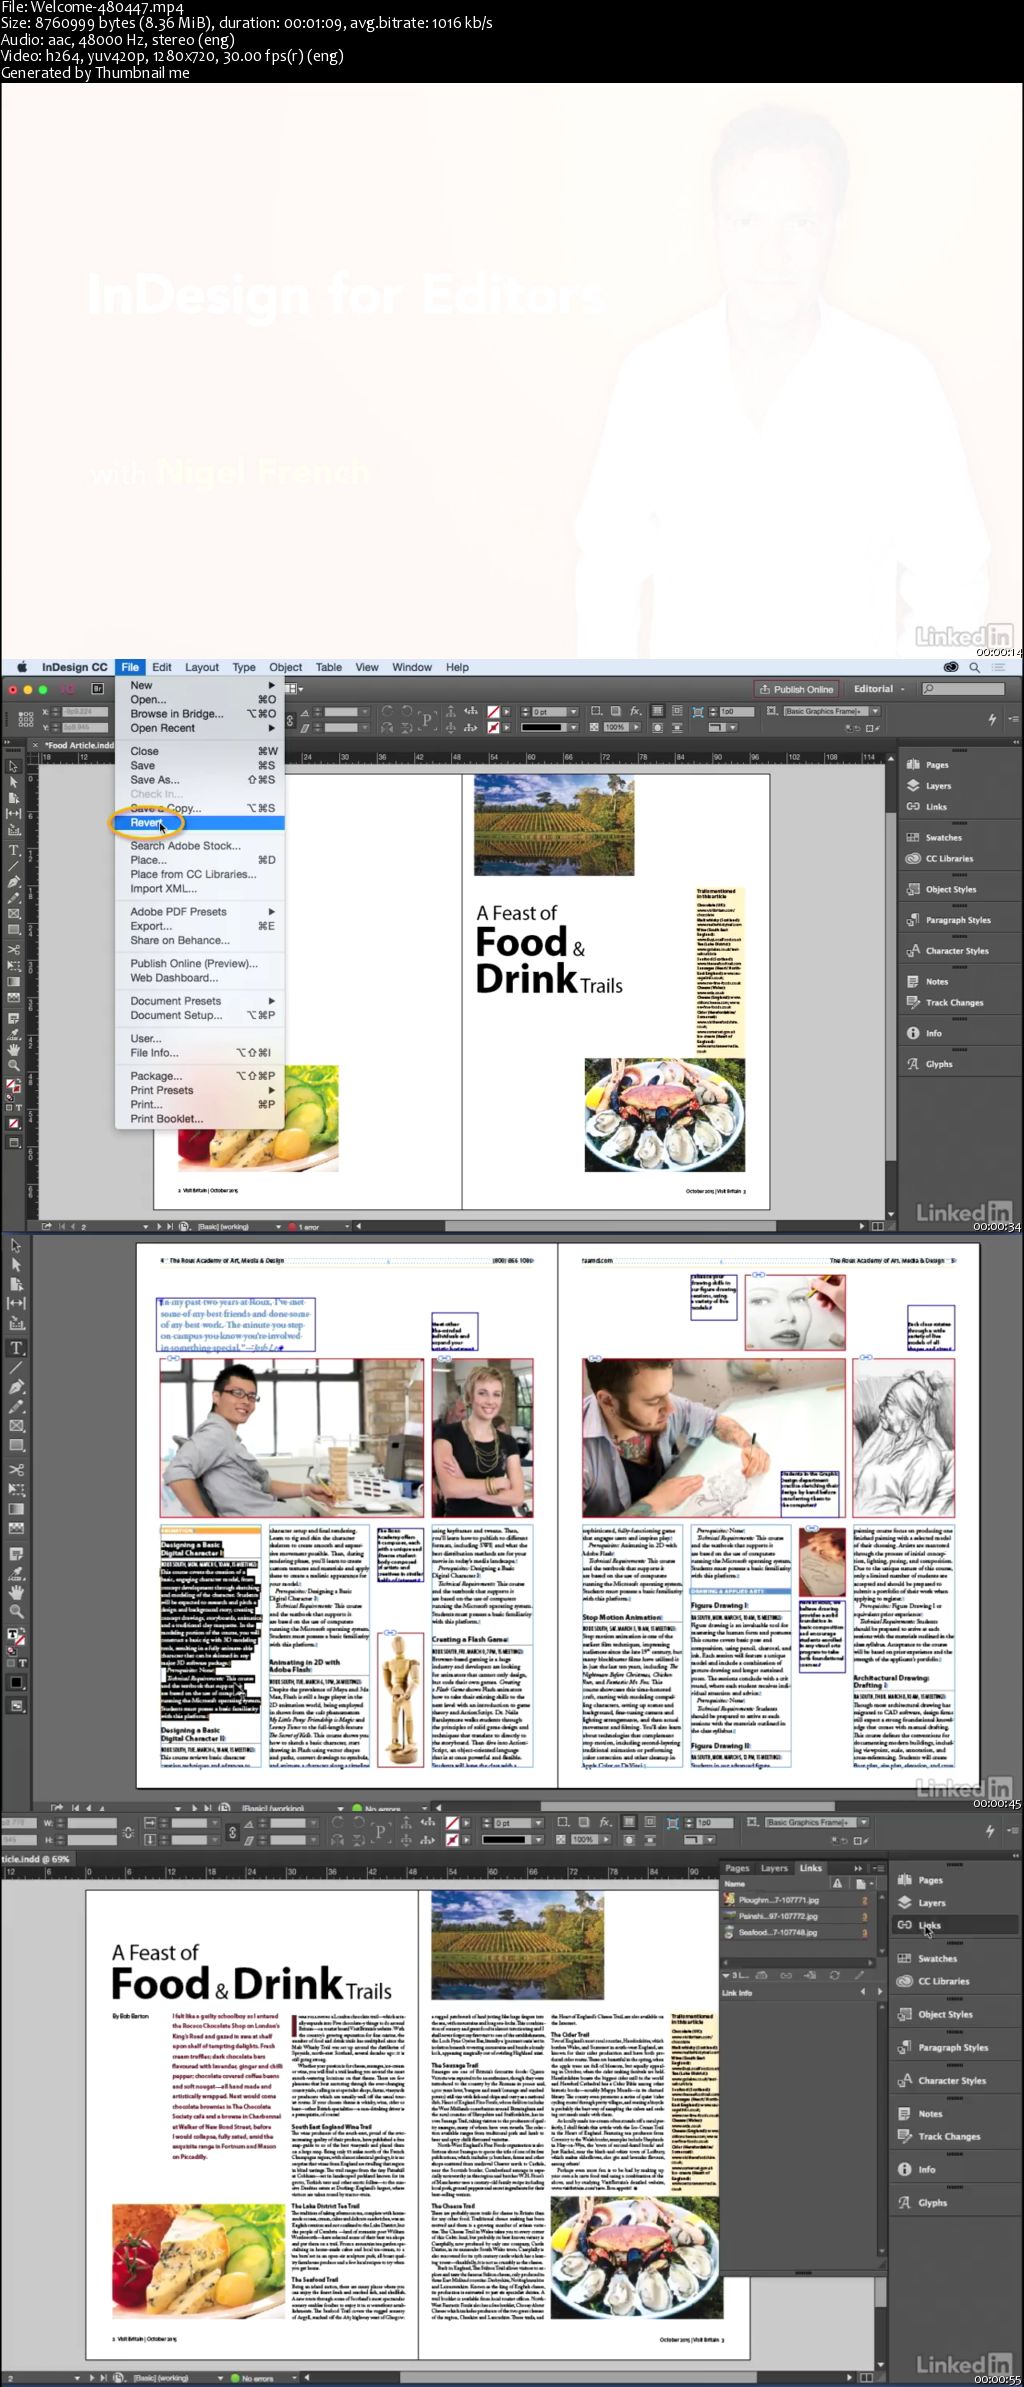Click the Bridge 'Br' icon in application bar
Viewport: 1024px width, 2387px height.
tap(97, 689)
